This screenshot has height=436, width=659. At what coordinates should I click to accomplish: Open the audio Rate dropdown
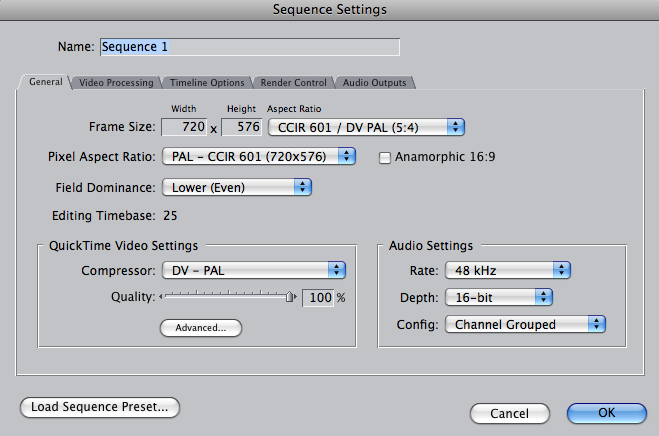click(x=507, y=269)
